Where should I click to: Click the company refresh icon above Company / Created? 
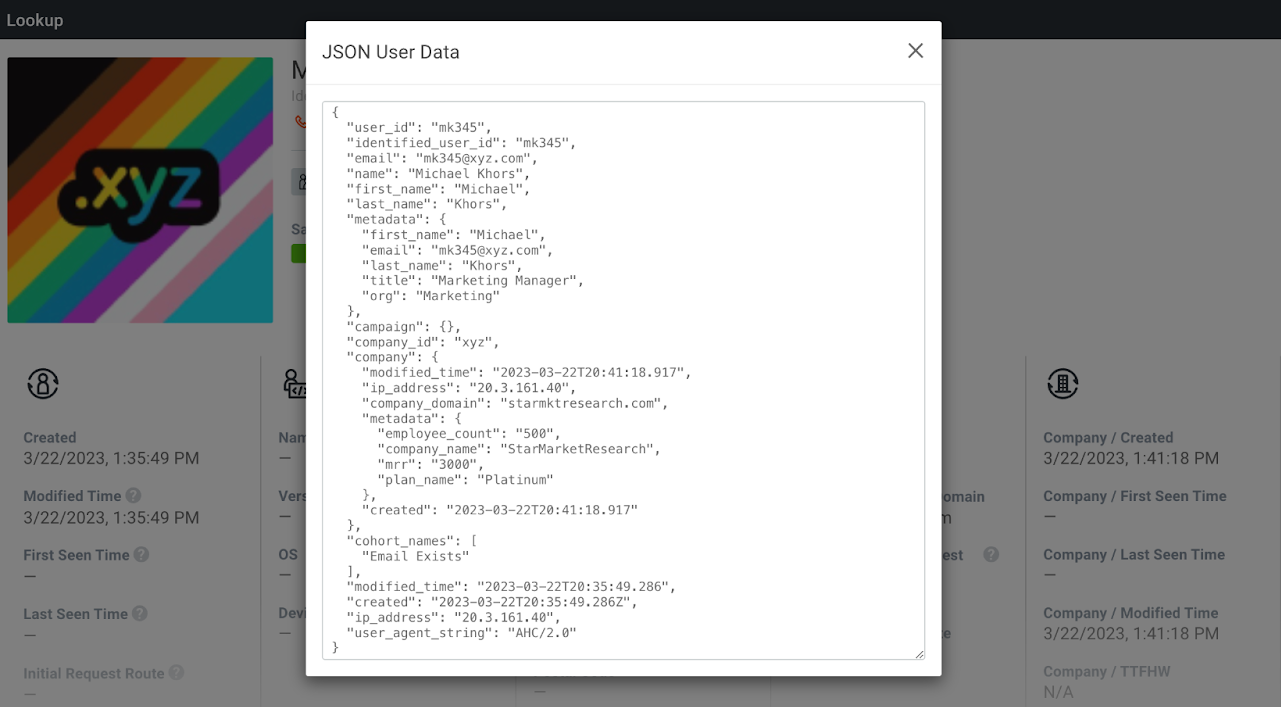(x=1062, y=384)
